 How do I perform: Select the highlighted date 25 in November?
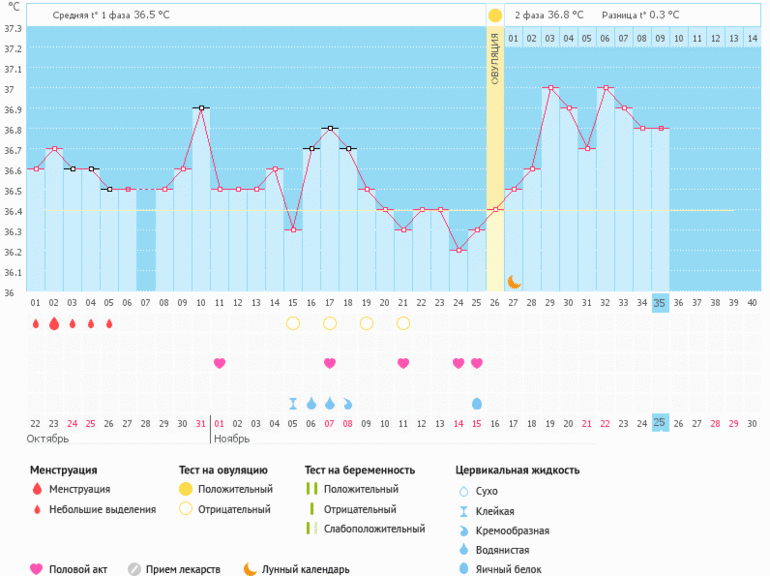[x=660, y=423]
